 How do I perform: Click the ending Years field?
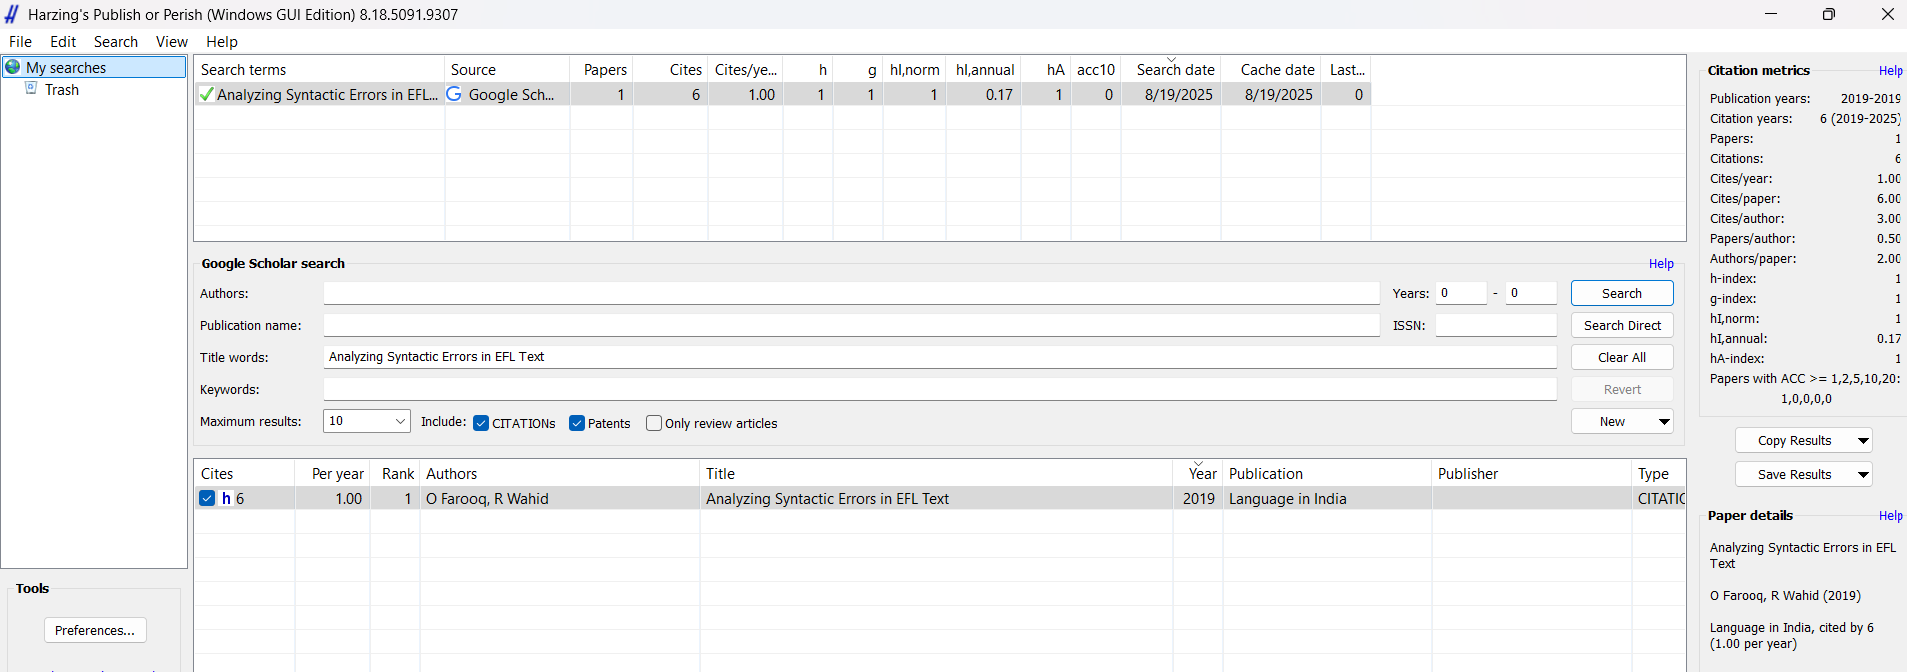click(x=1531, y=293)
